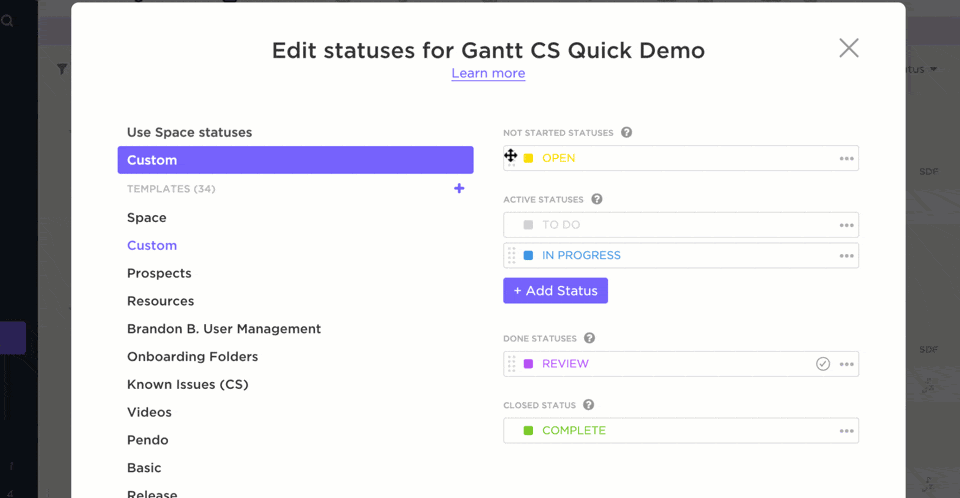Close the Edit statuses dialog
This screenshot has width=960, height=498.
click(849, 48)
